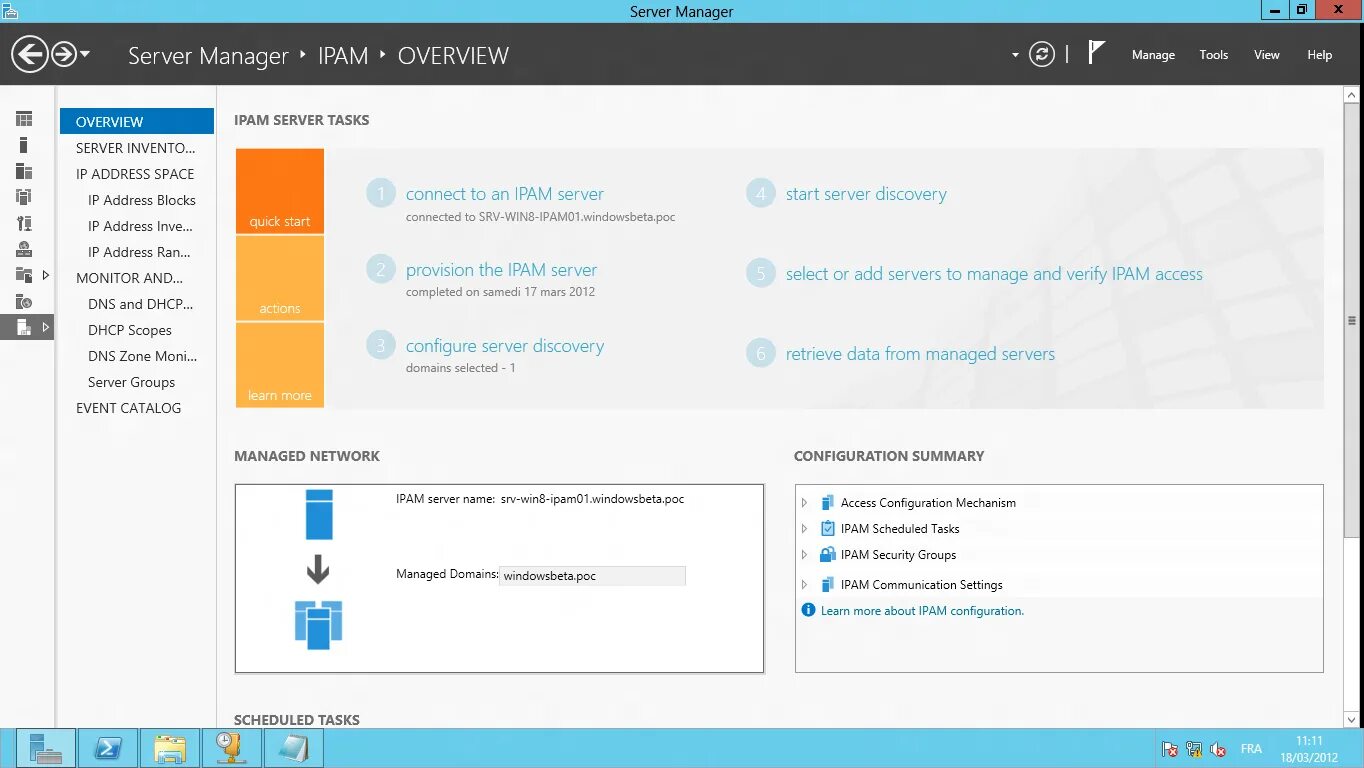Open the muted volume icon in system tray

(1218, 748)
